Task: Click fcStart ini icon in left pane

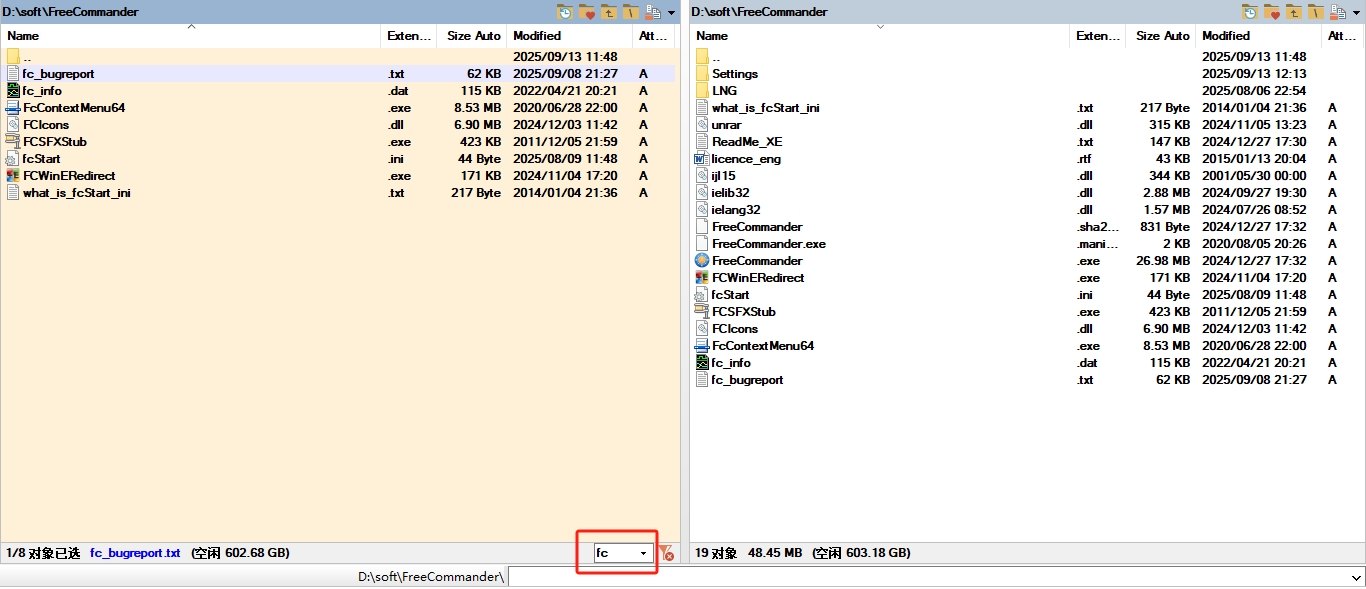Action: (x=13, y=159)
